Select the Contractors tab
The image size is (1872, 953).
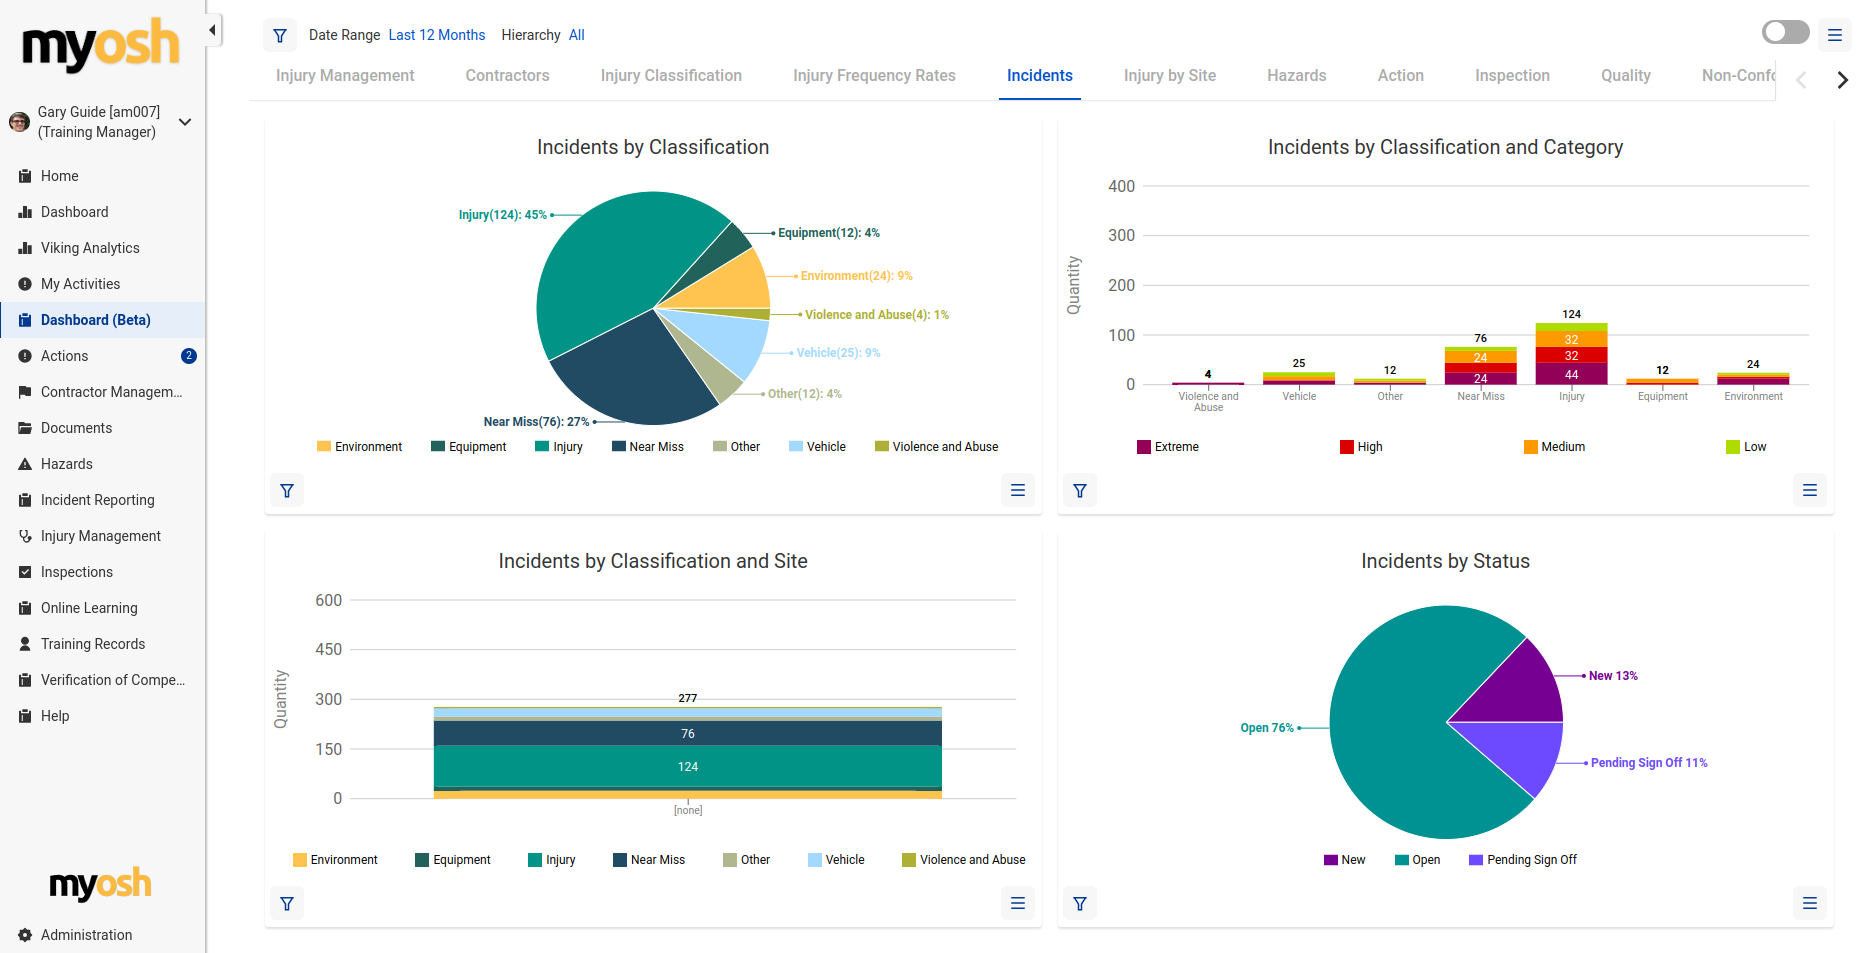coord(507,76)
